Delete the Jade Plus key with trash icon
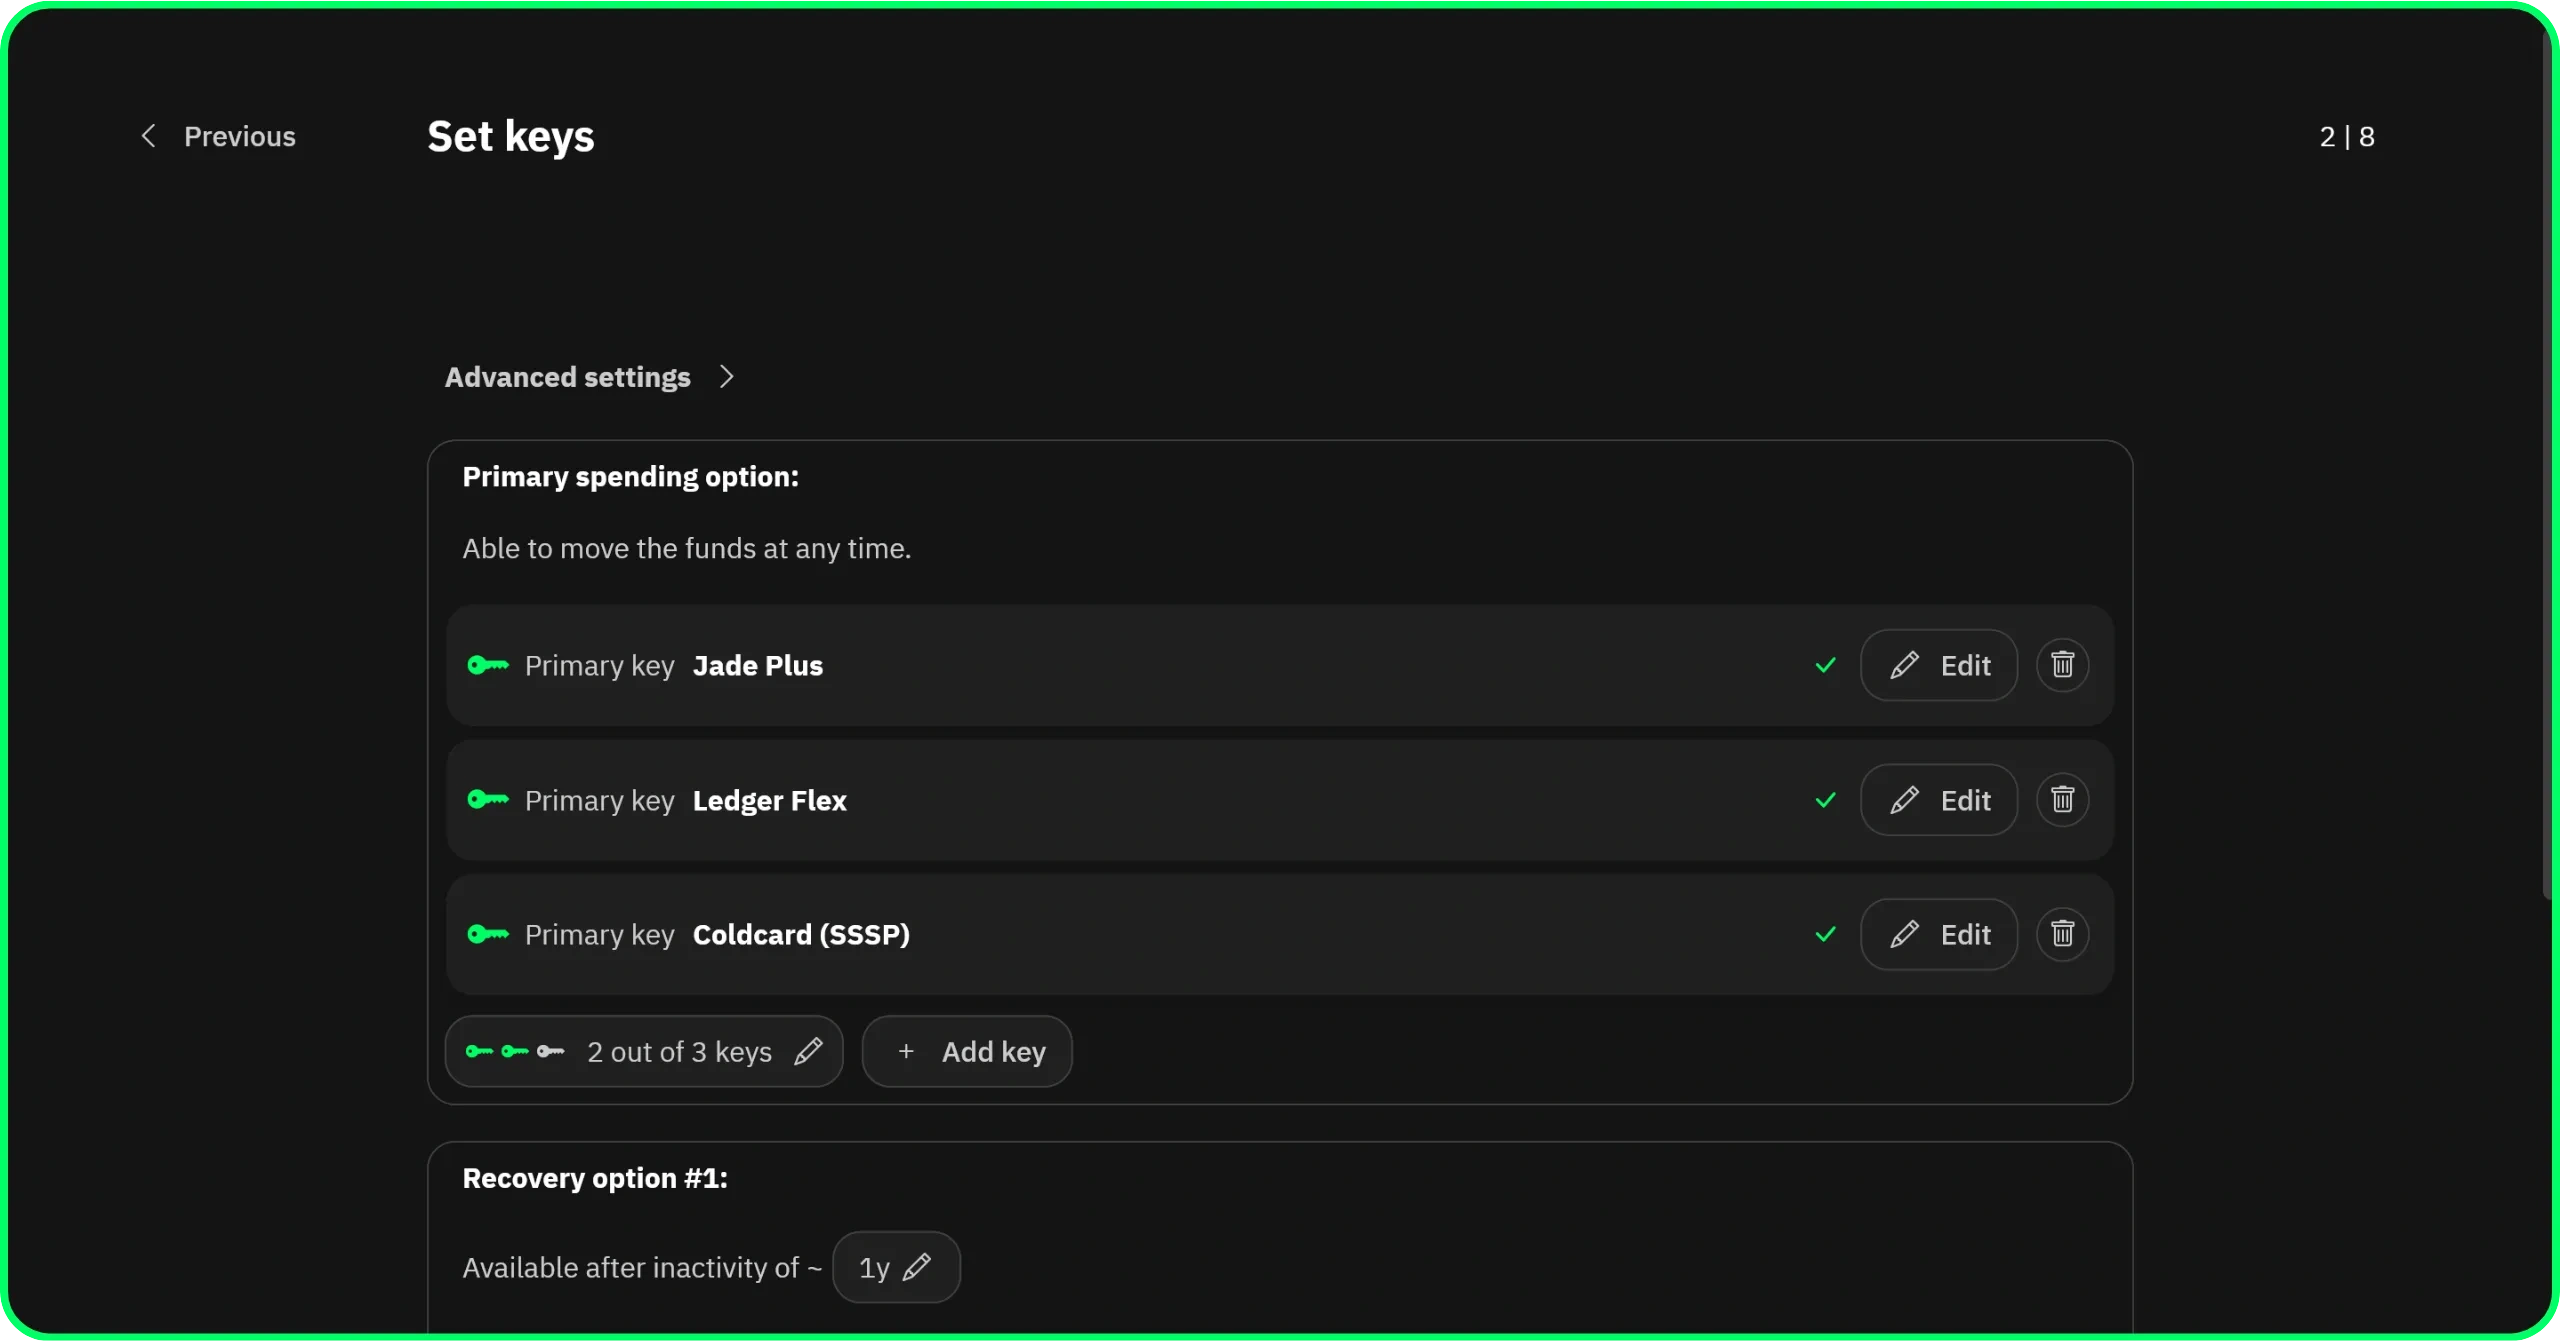 click(2062, 665)
